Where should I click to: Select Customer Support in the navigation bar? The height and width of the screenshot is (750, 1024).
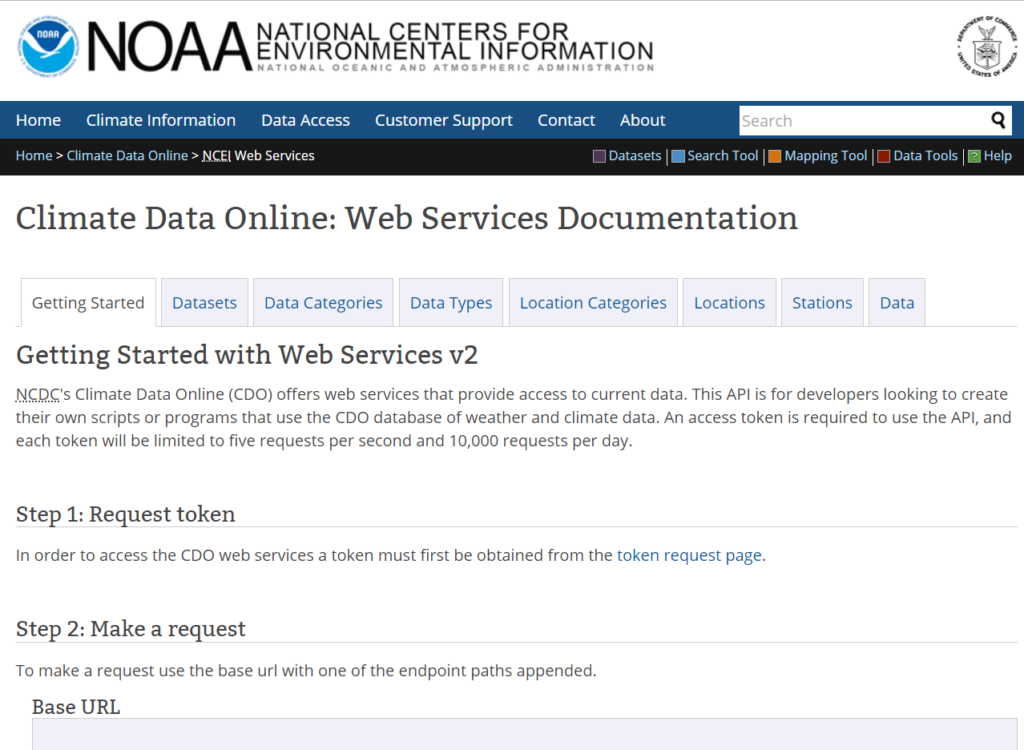click(443, 120)
